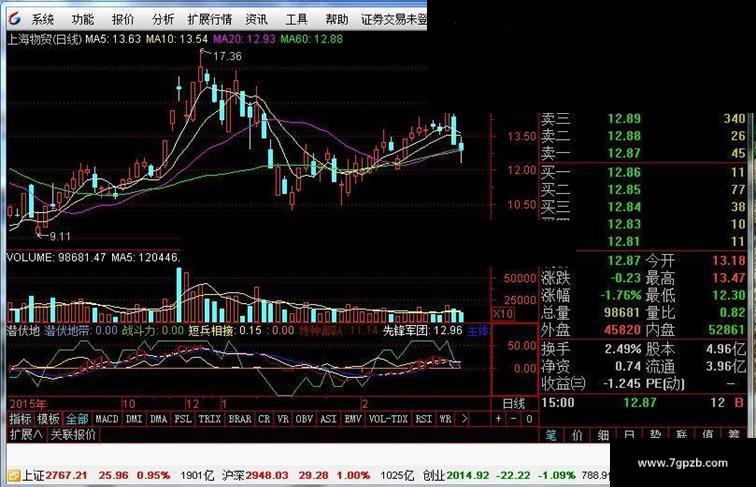
Task: Select the WR indicator tab
Action: 446,419
